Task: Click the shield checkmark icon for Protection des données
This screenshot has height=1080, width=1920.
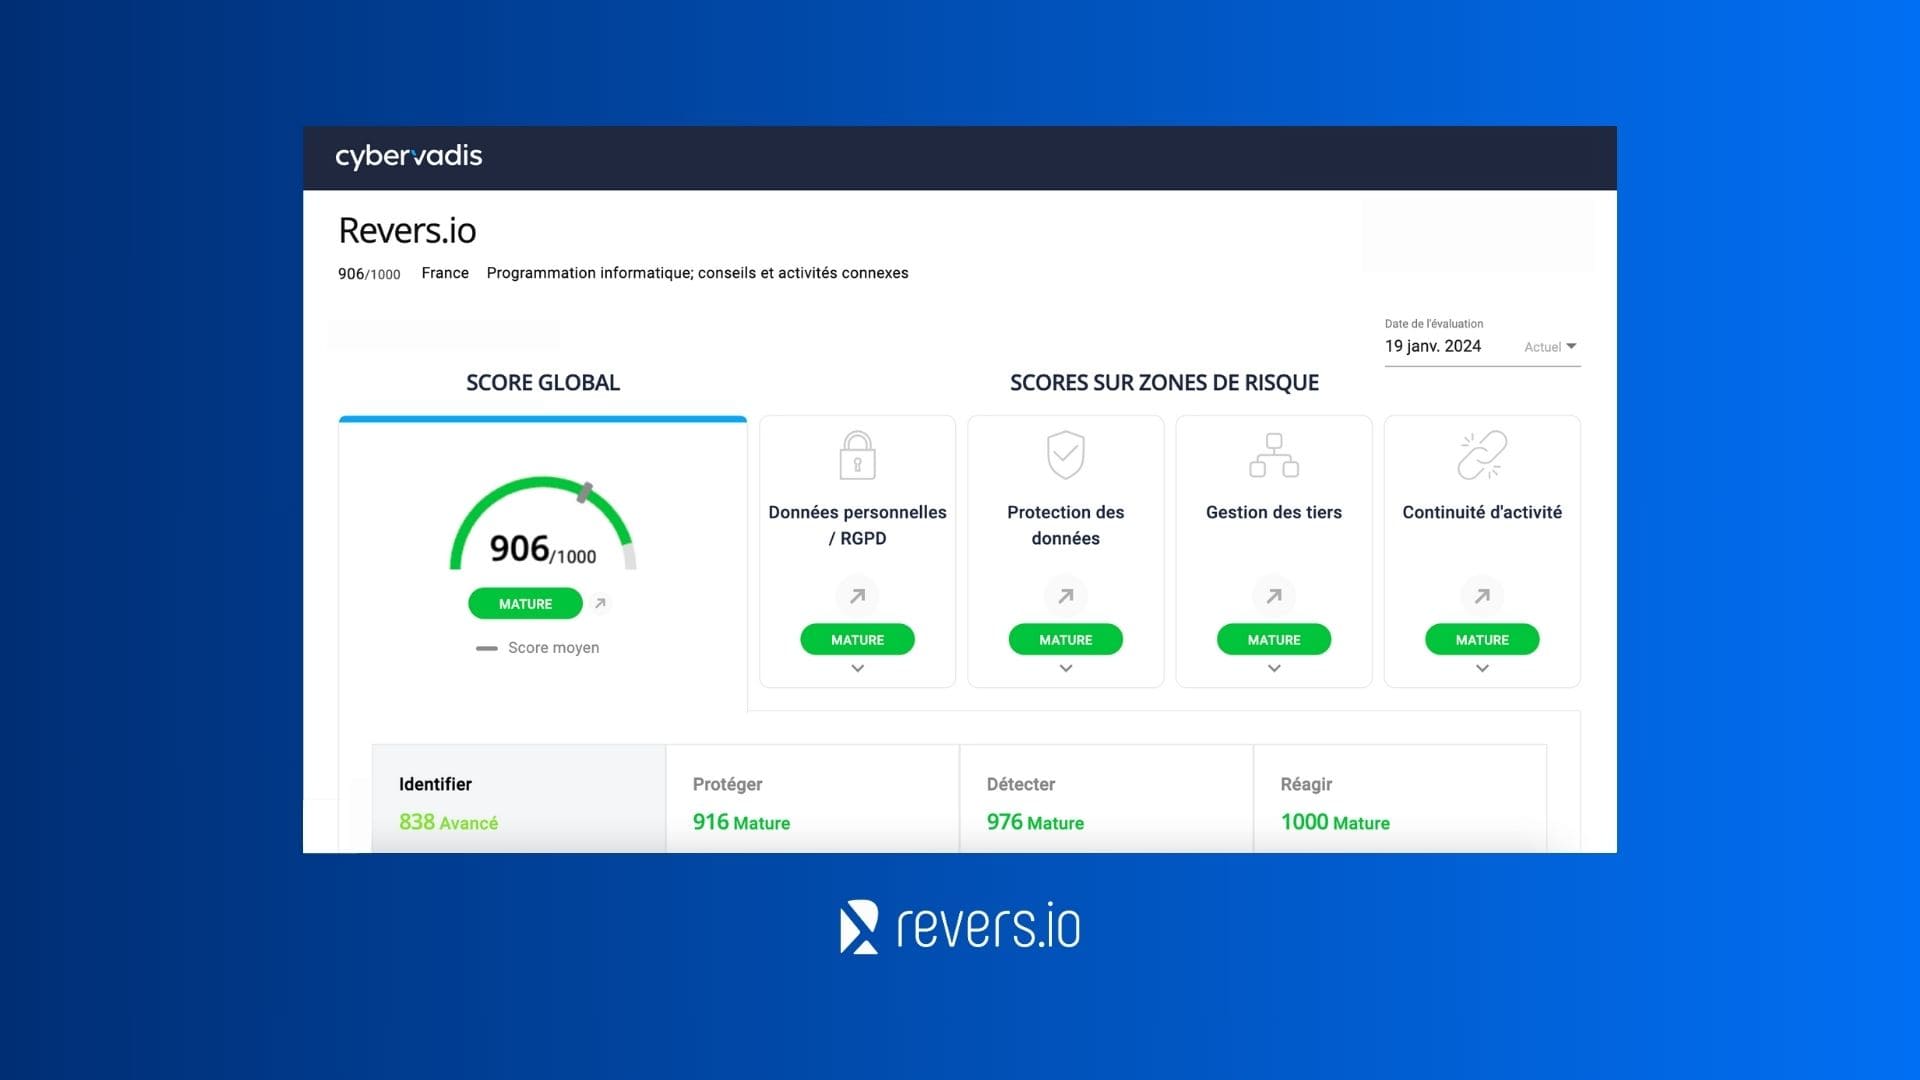Action: click(x=1065, y=455)
